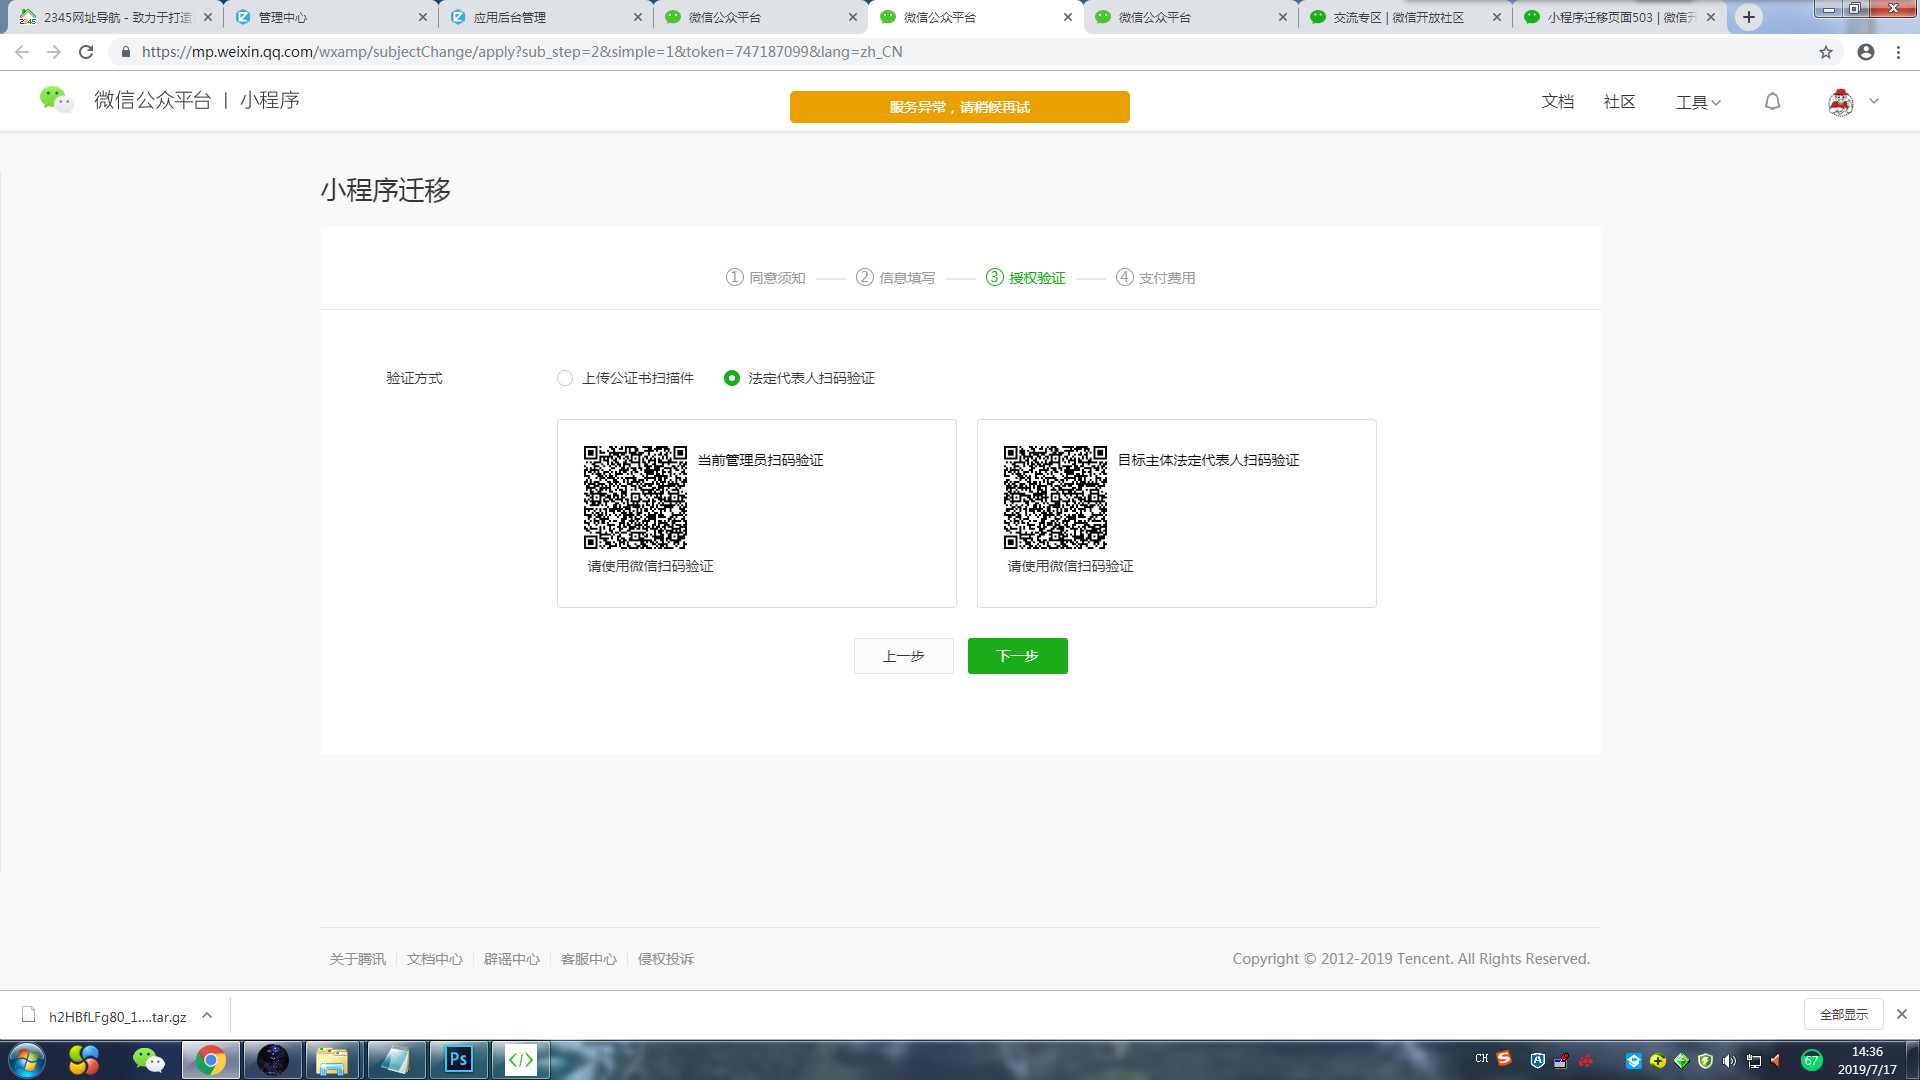Expand the account menu chevron beside avatar
This screenshot has height=1080, width=1920.
pyautogui.click(x=1874, y=101)
